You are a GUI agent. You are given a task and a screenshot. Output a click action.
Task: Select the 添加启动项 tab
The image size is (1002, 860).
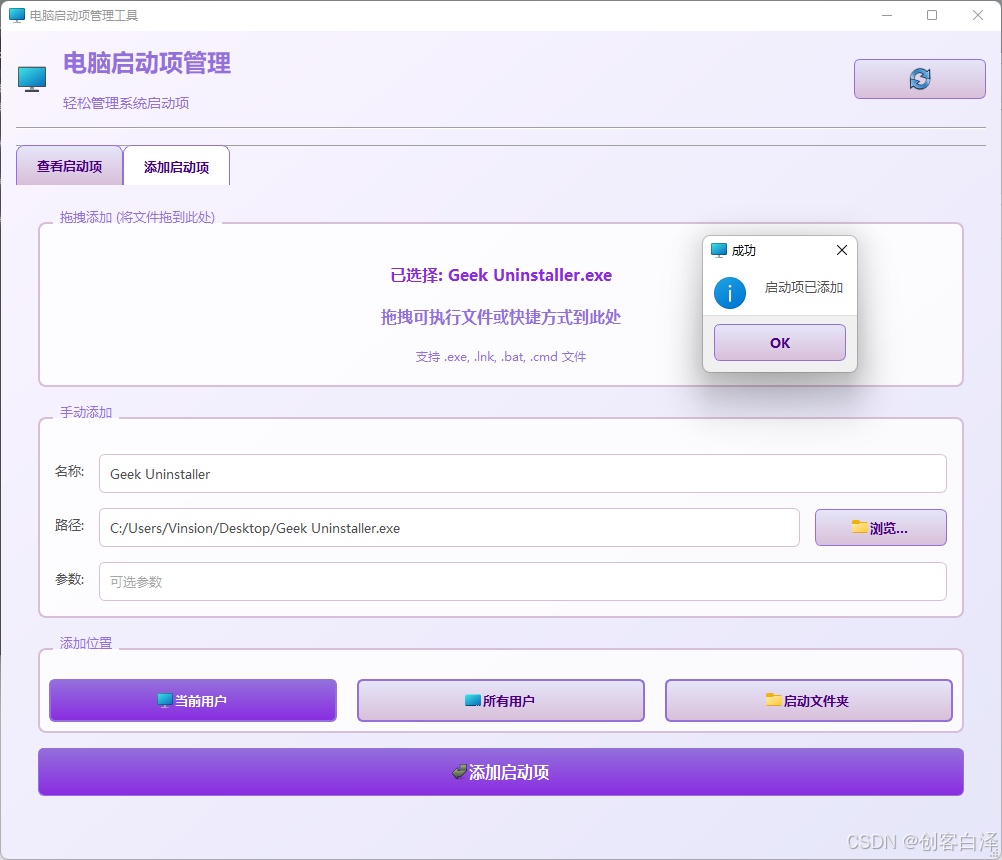coord(176,166)
